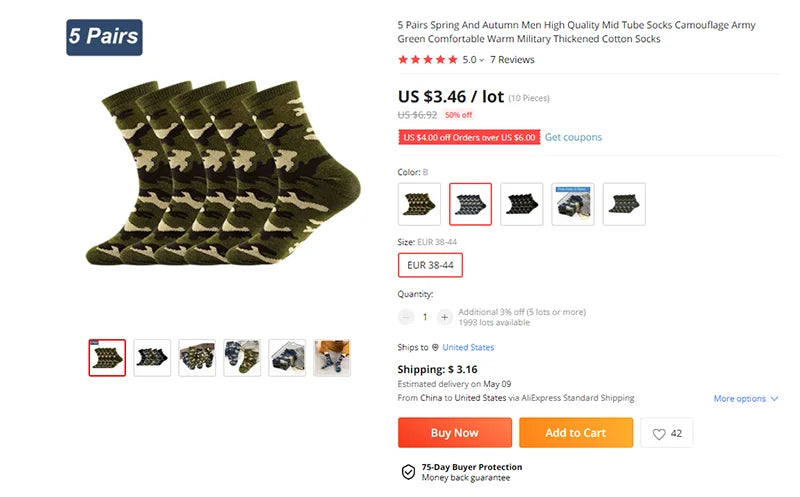Expand the 5.0 rating dropdown arrow
This screenshot has height=497, width=800.
click(x=481, y=60)
